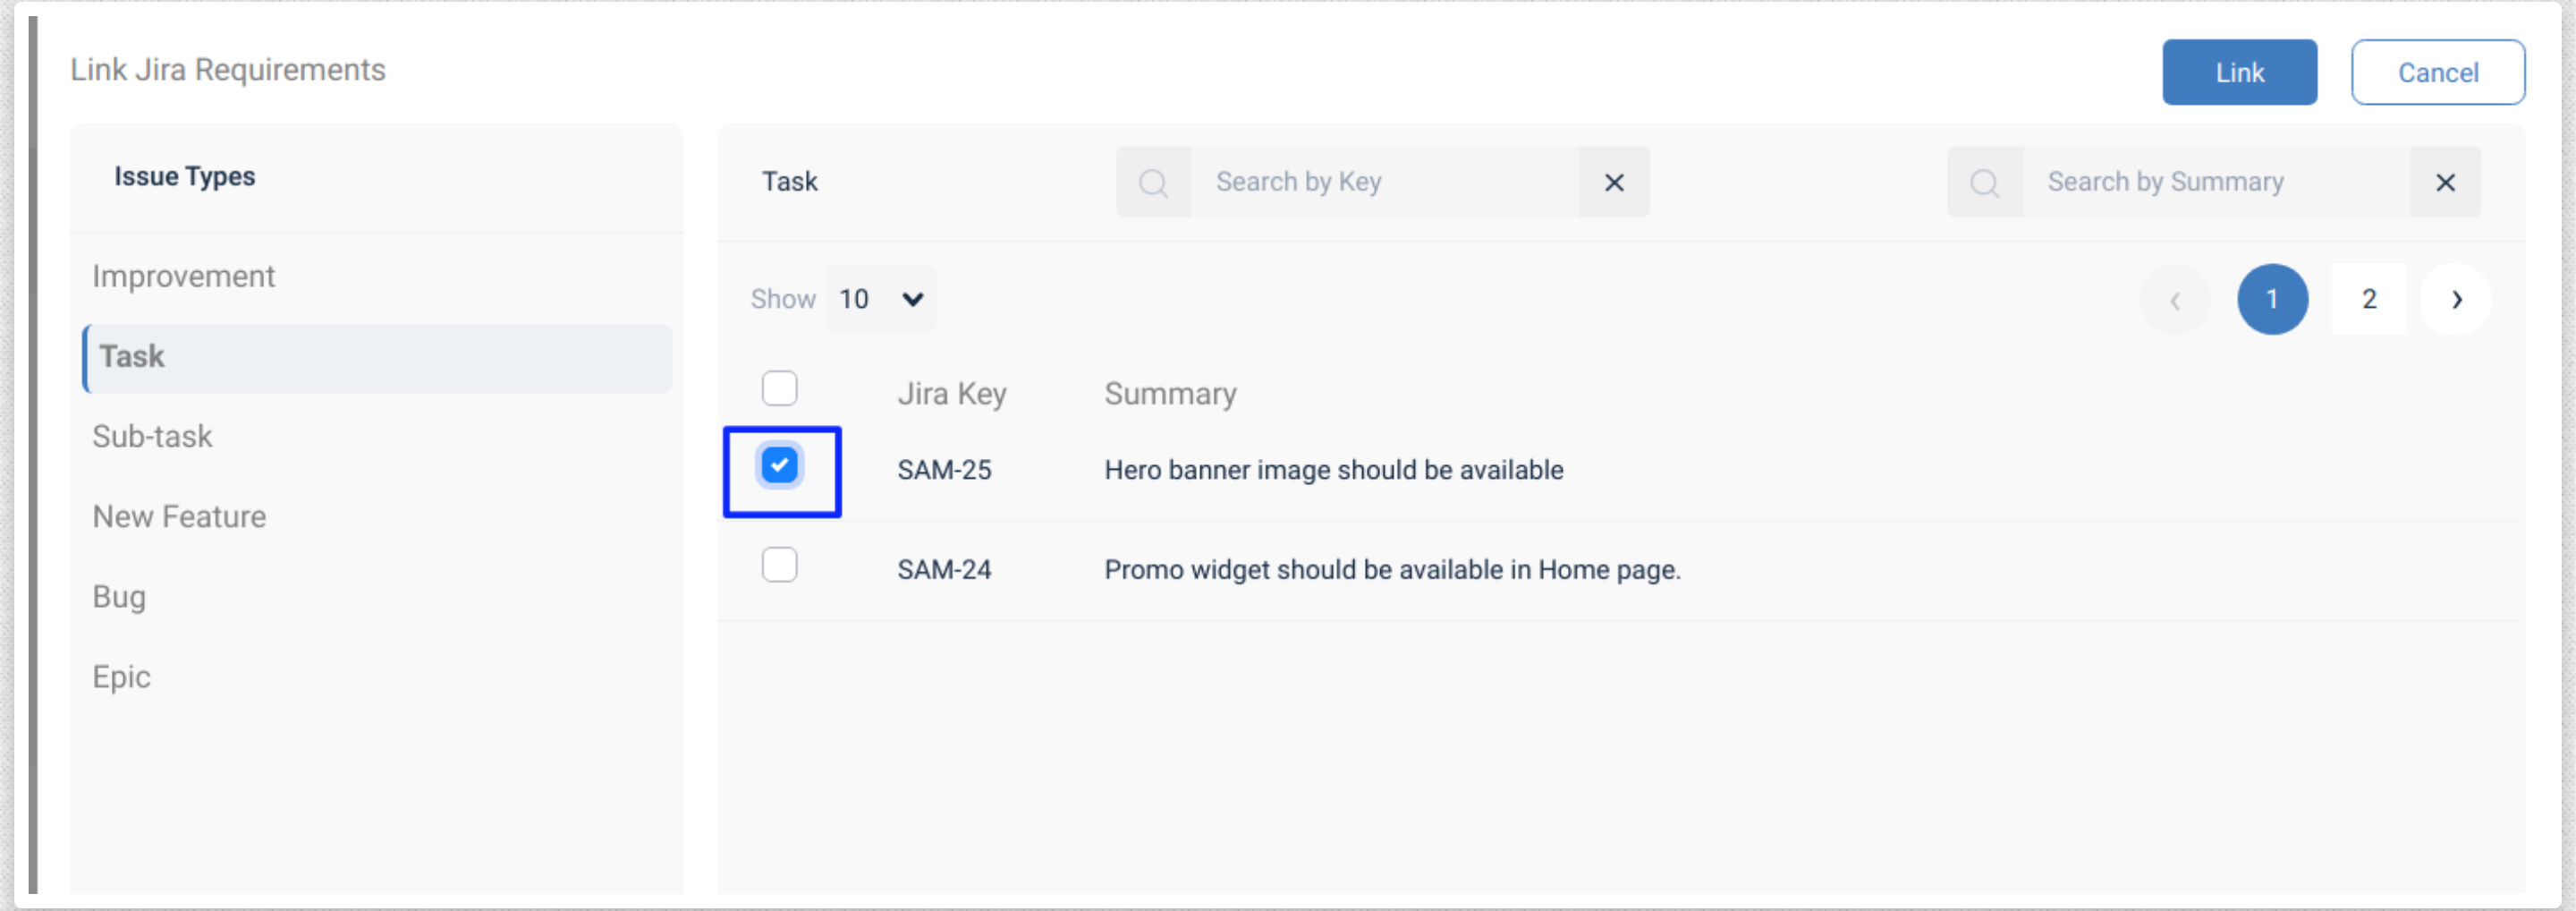Select Improvement issue type
2576x911 pixels.
183,277
